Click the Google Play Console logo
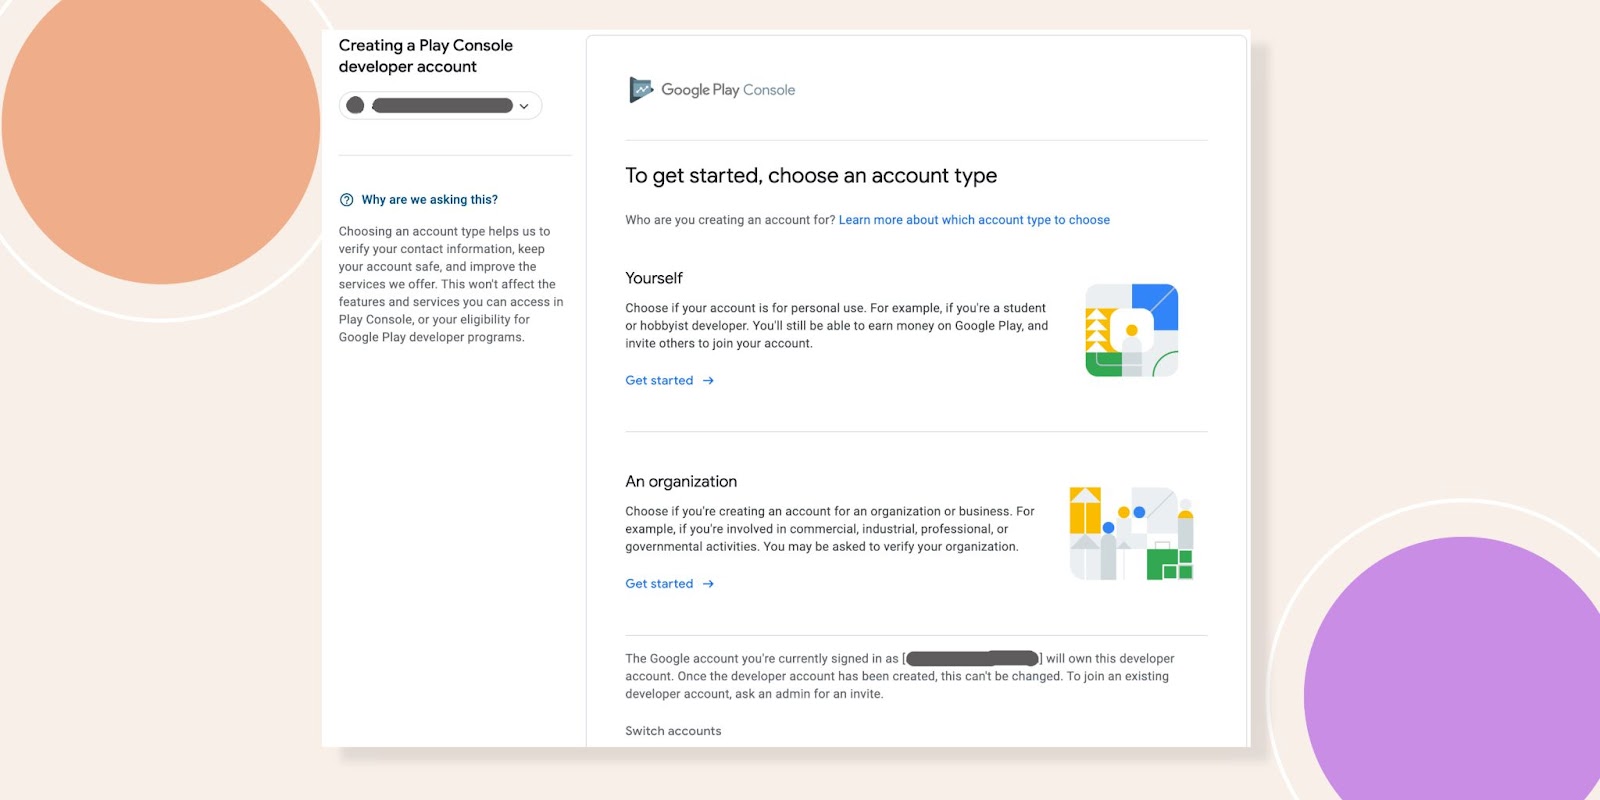This screenshot has height=800, width=1600. point(712,90)
